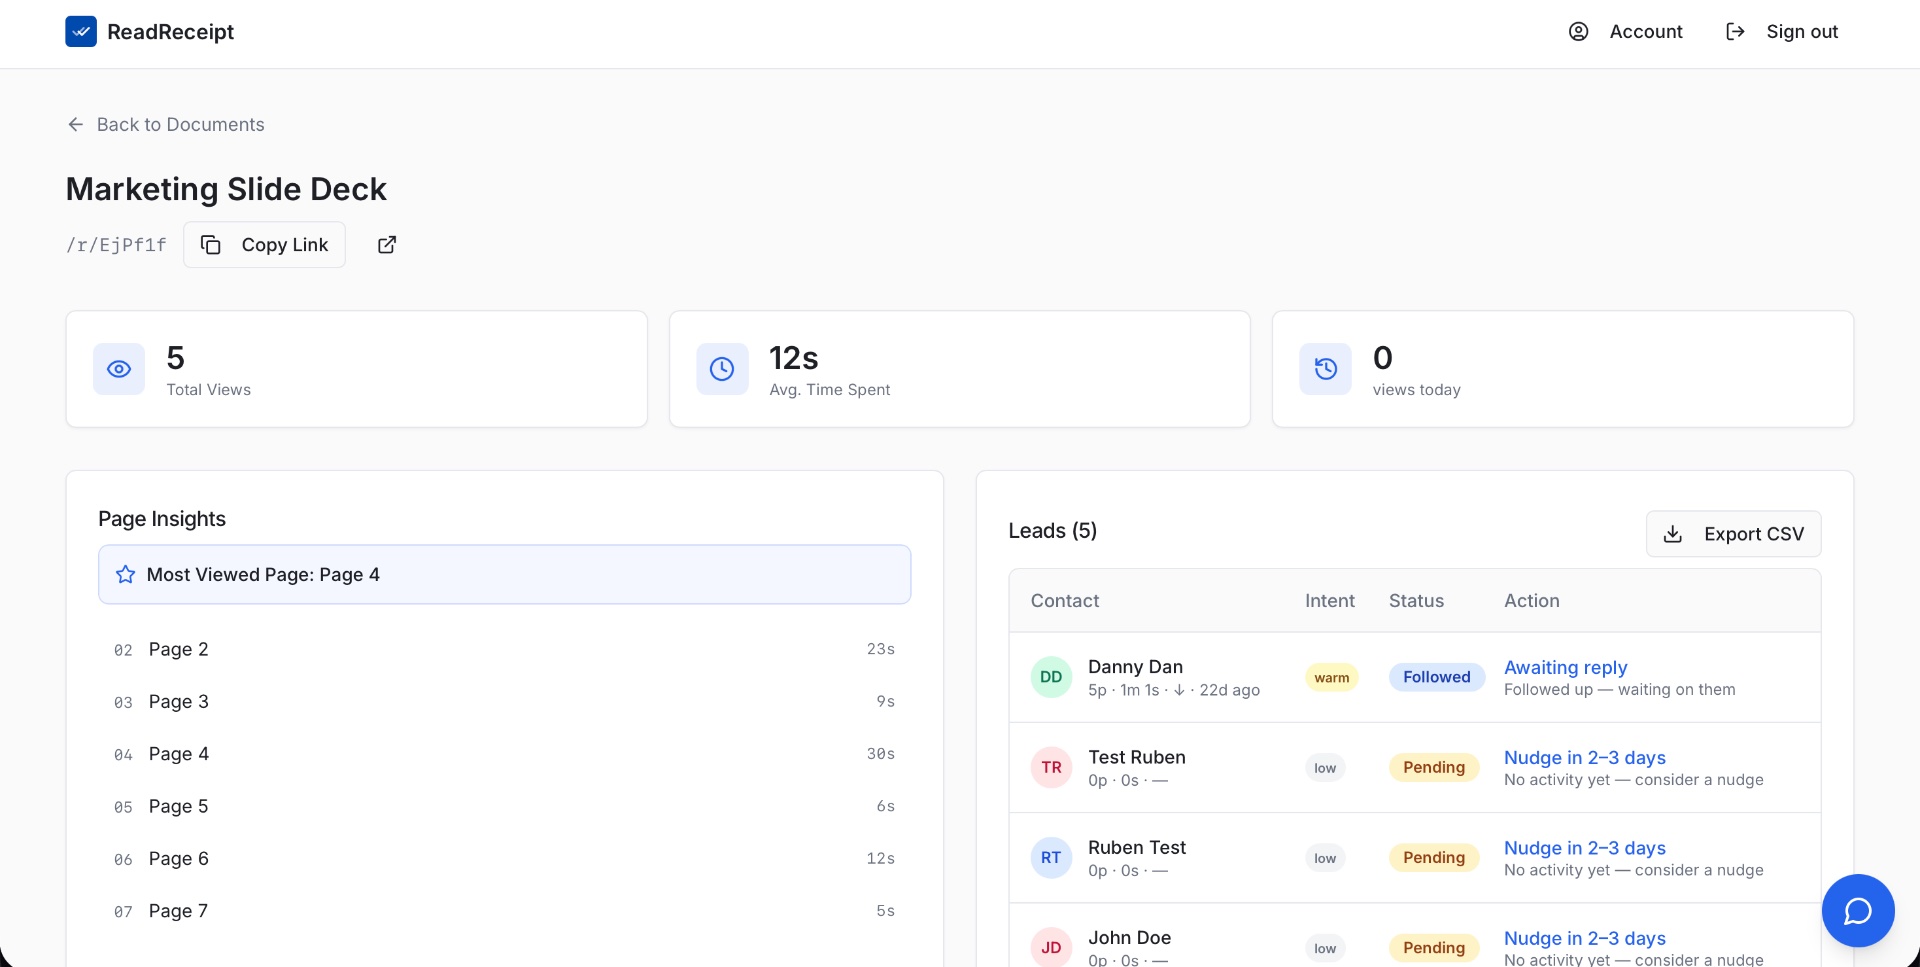Open document link in new tab icon
1920x967 pixels.
(387, 245)
